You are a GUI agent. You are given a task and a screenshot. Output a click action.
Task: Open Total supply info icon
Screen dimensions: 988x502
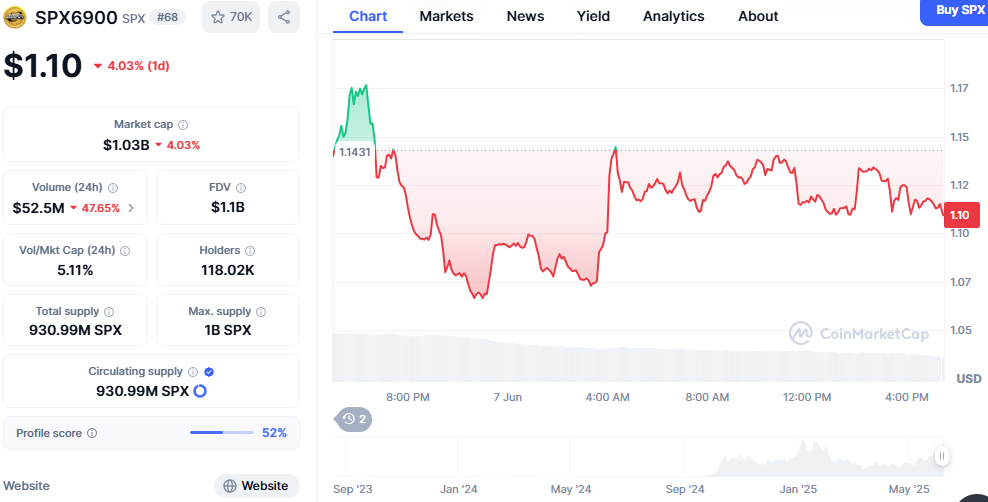109,312
